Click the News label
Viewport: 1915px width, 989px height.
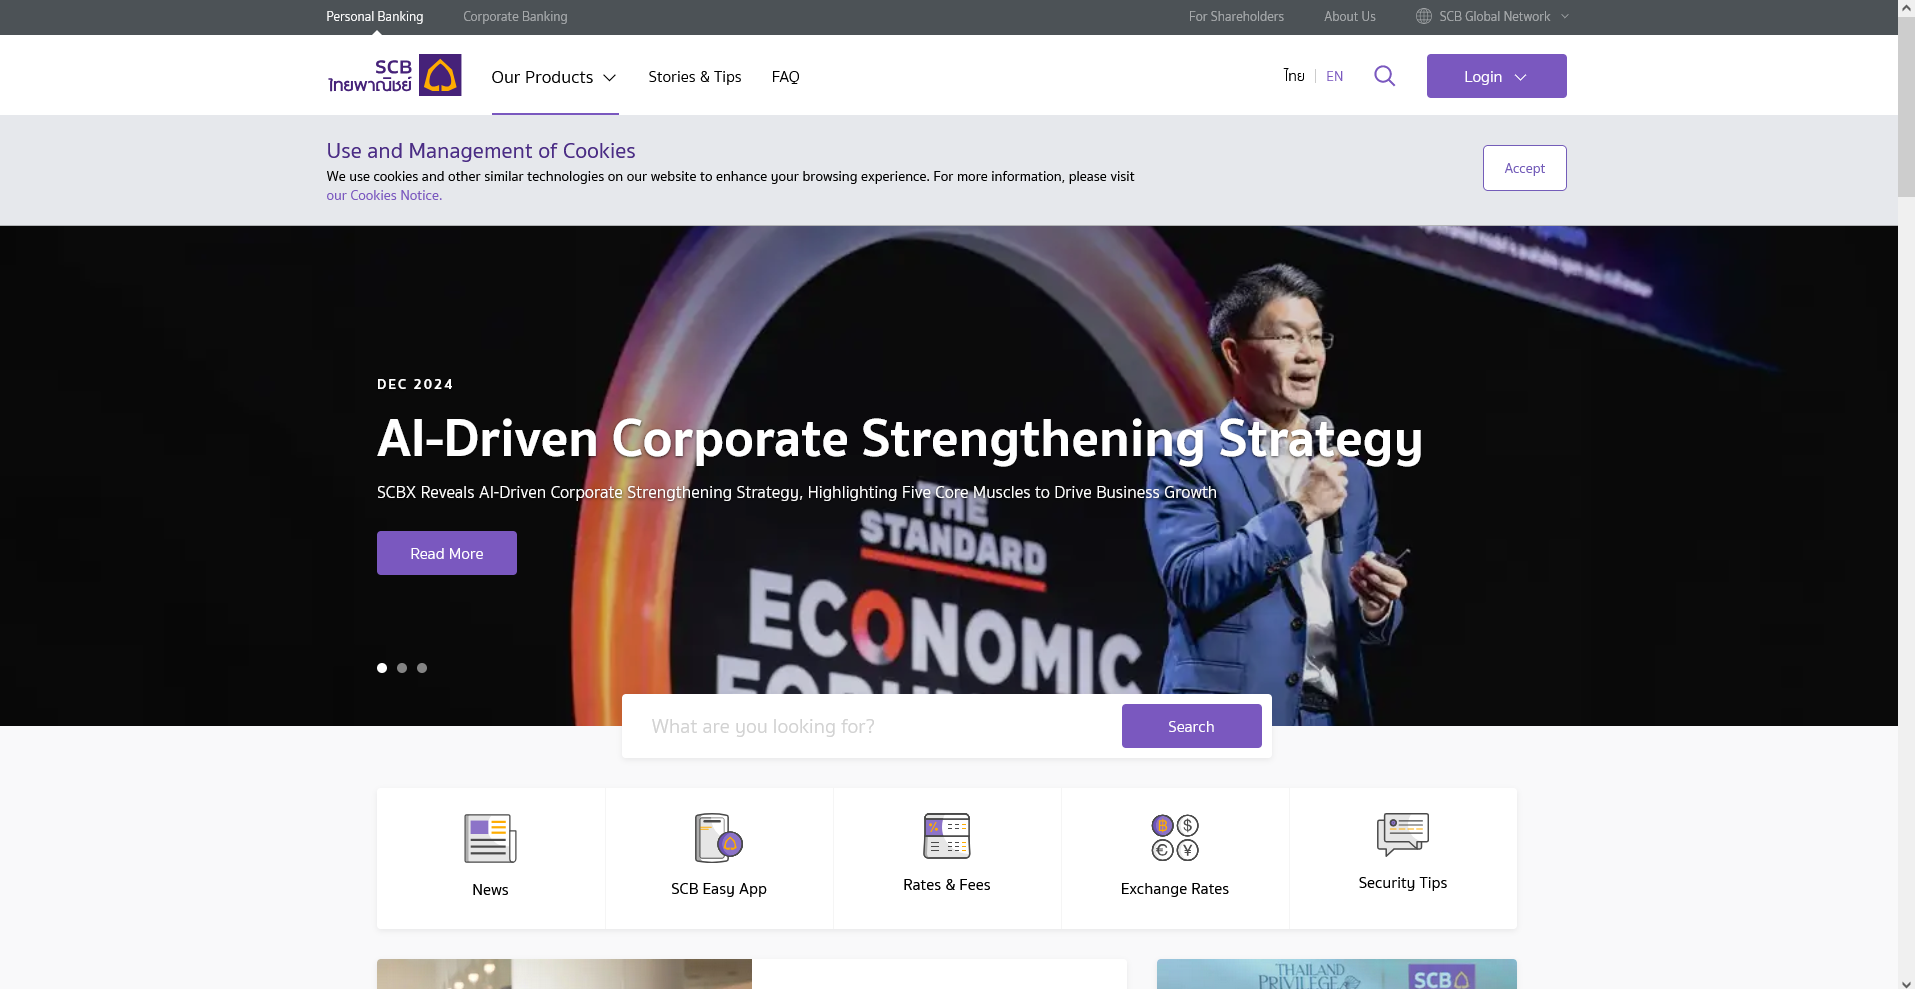[490, 889]
